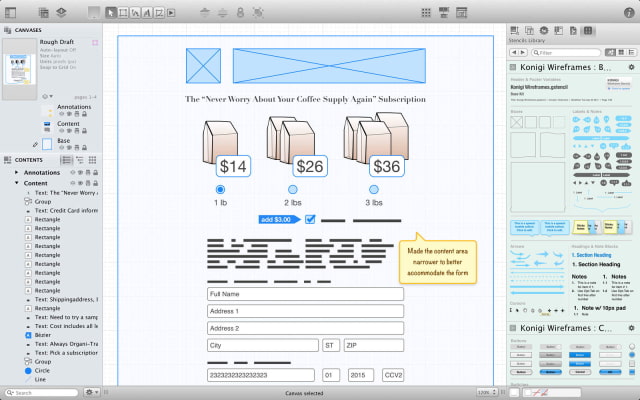
Task: Switch to the Canvas inspector tab
Action: click(x=559, y=31)
